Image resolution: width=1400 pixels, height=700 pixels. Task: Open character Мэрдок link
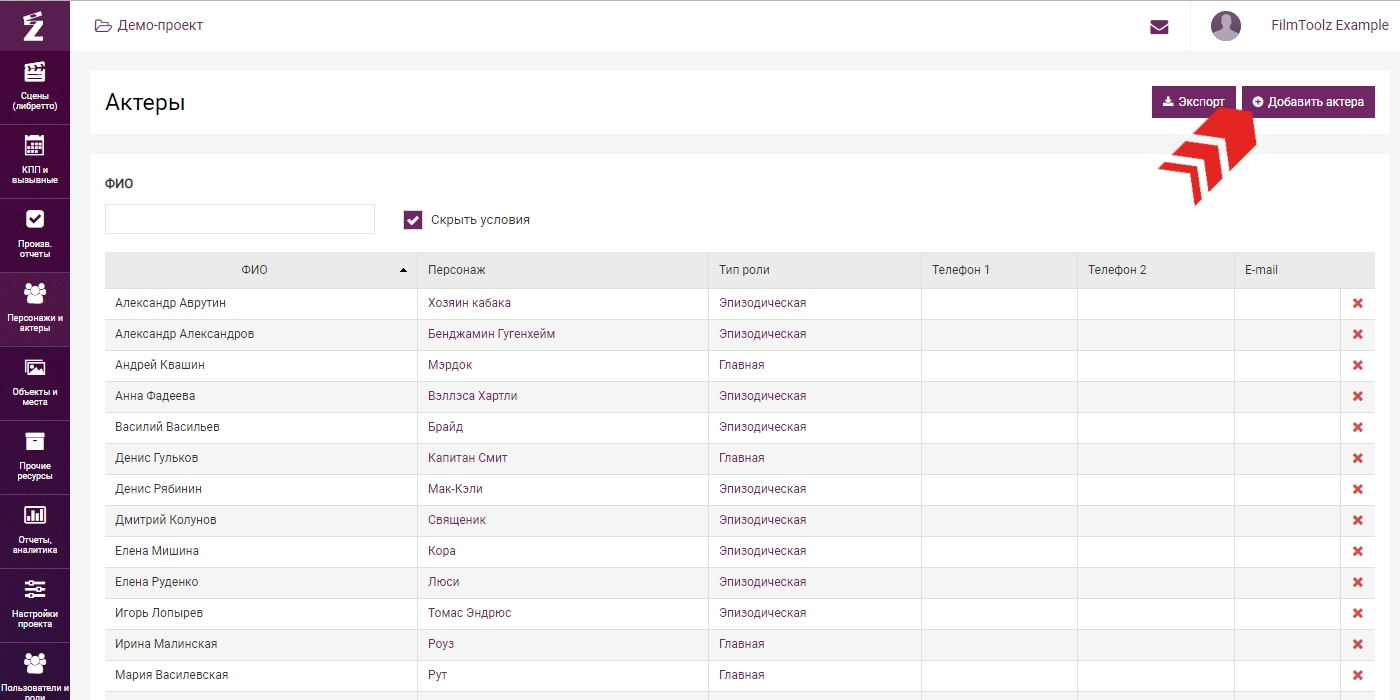(x=450, y=365)
